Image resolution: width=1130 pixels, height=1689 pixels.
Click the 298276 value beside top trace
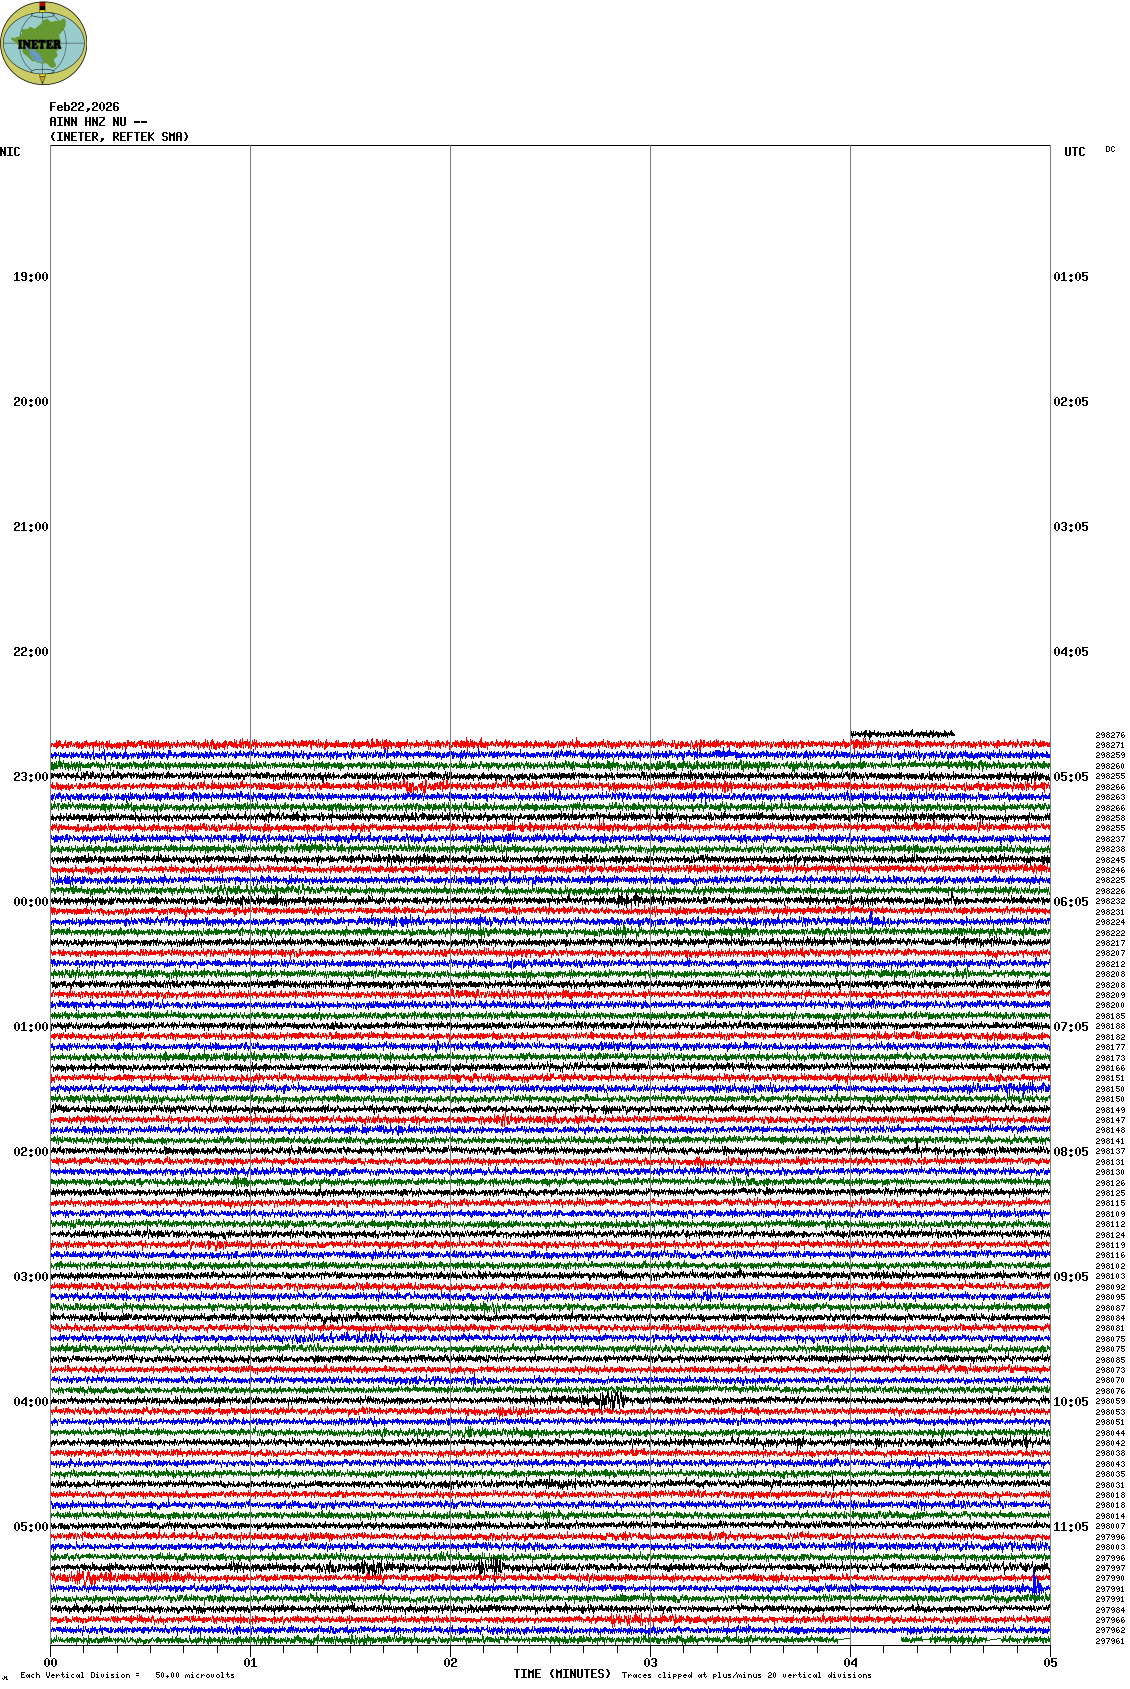[1110, 735]
